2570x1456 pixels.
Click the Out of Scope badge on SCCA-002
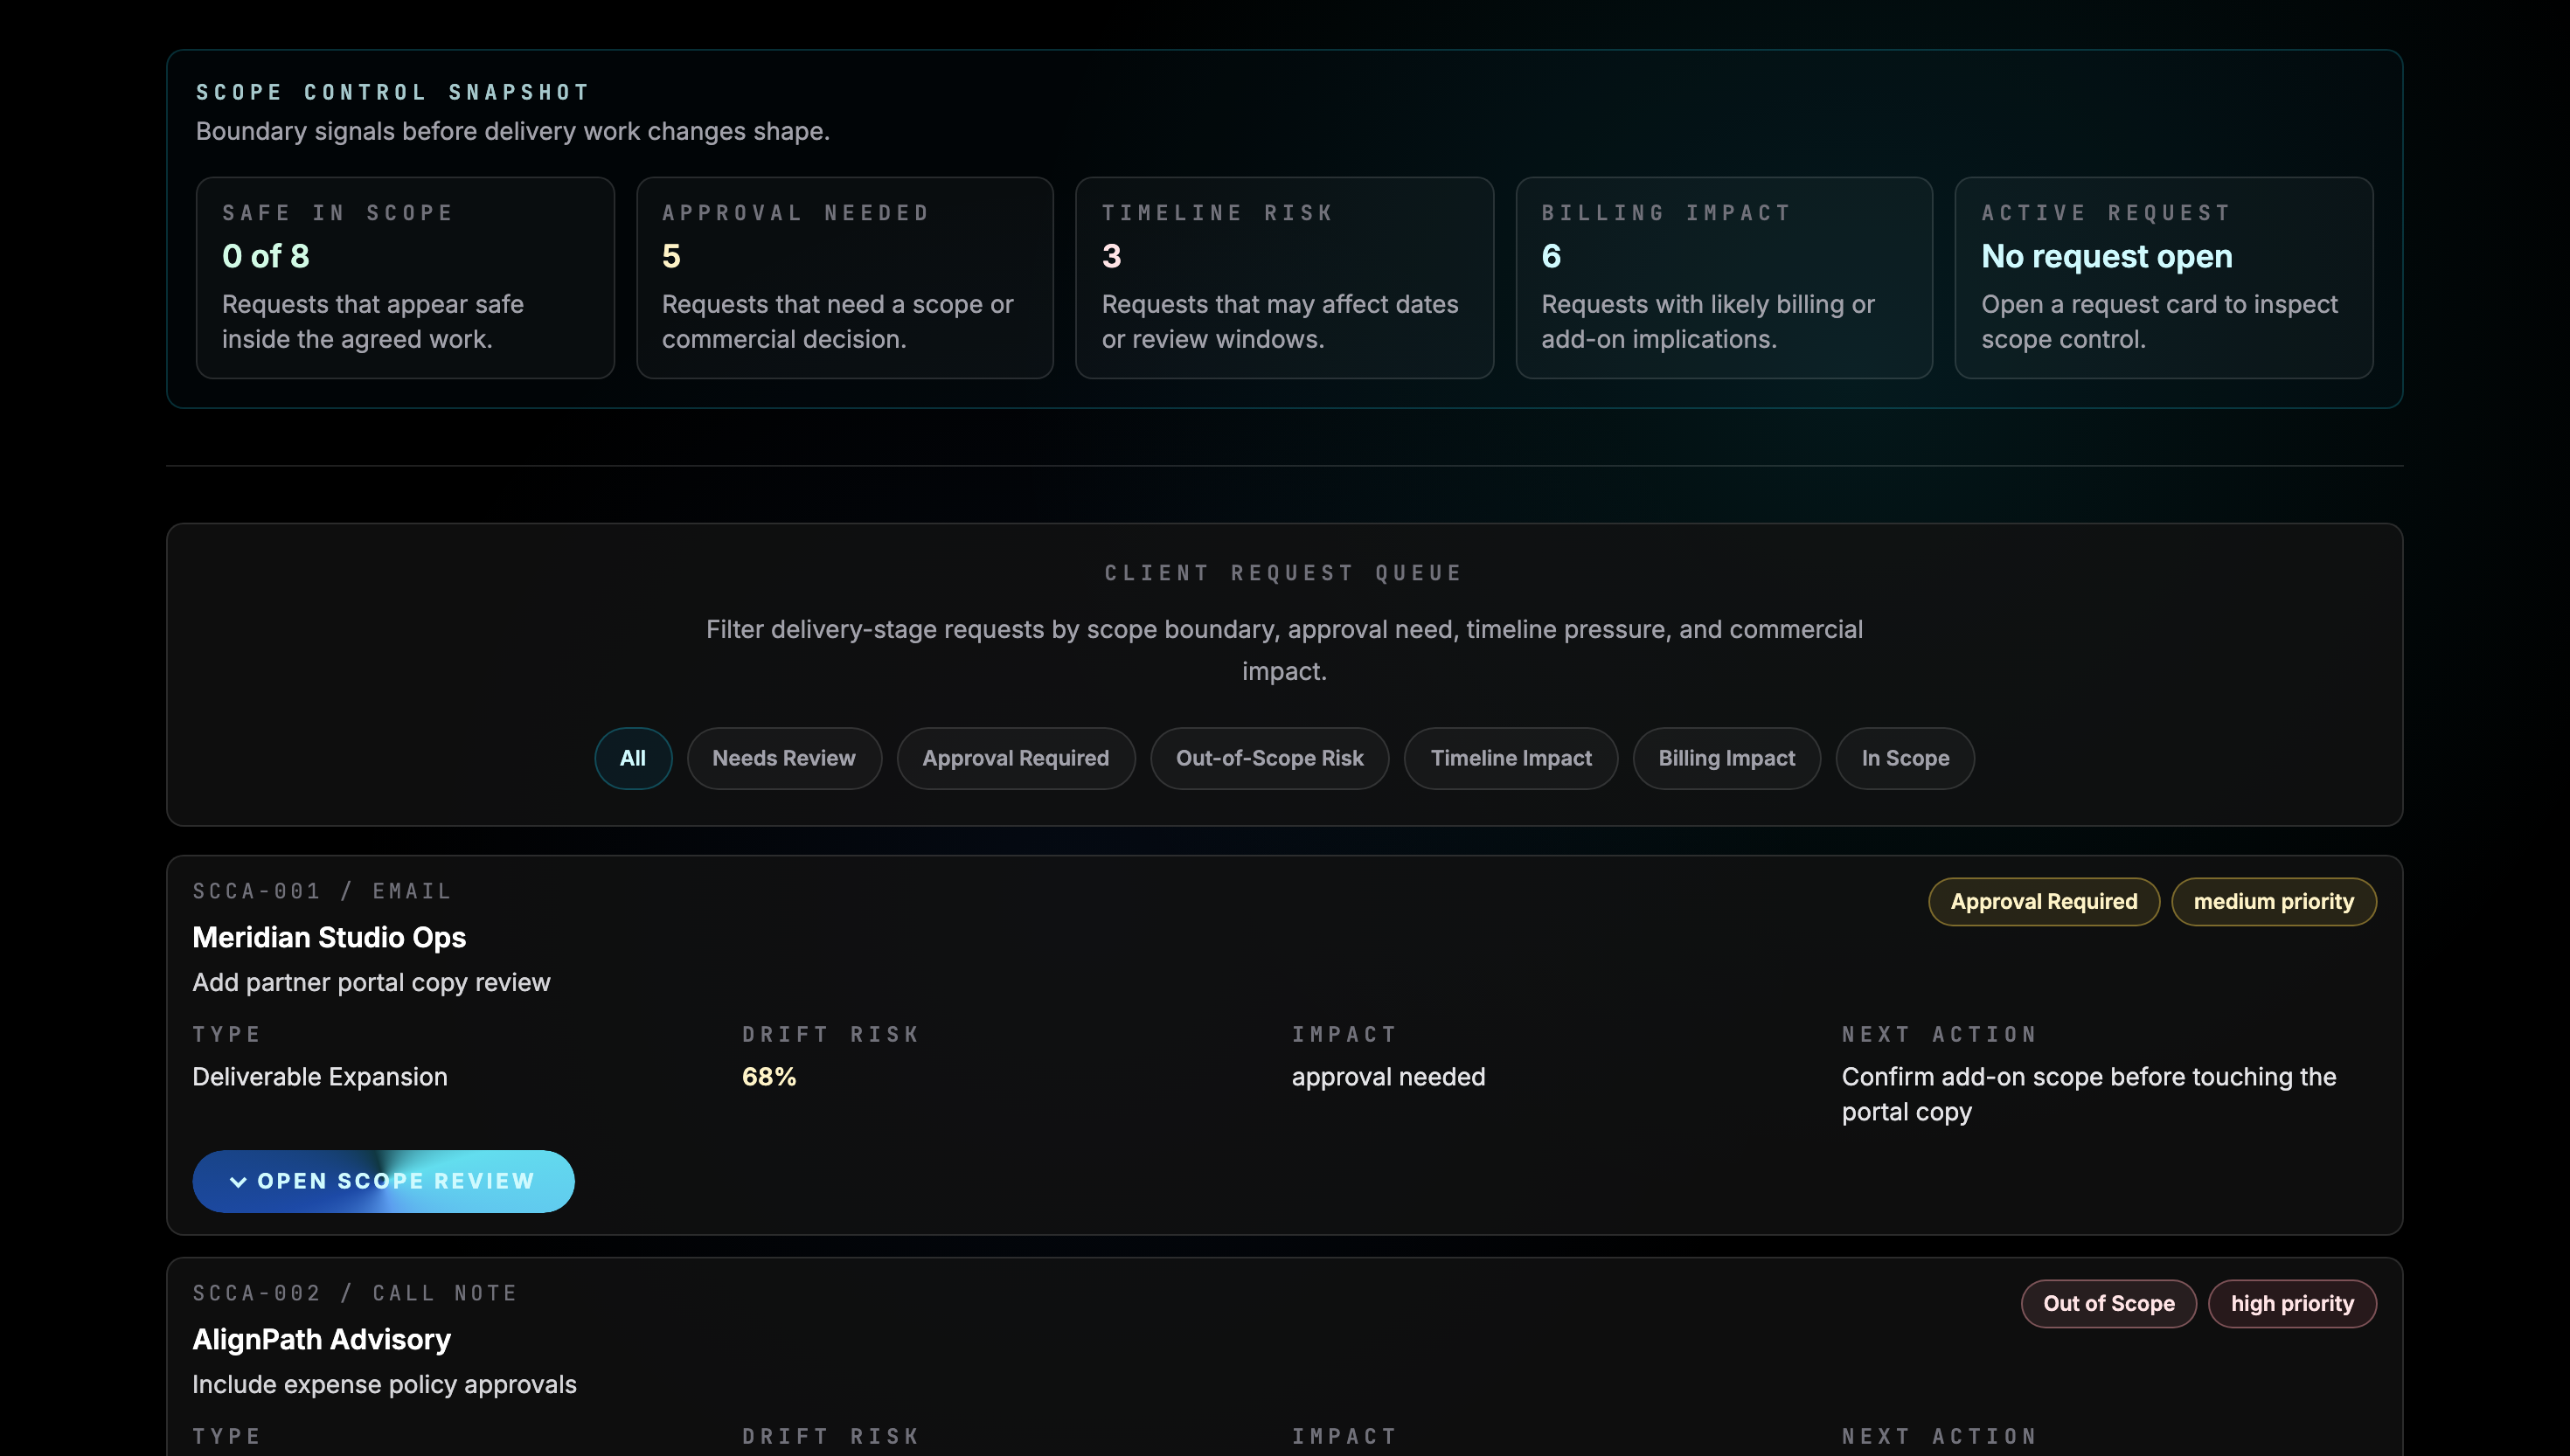click(2109, 1304)
